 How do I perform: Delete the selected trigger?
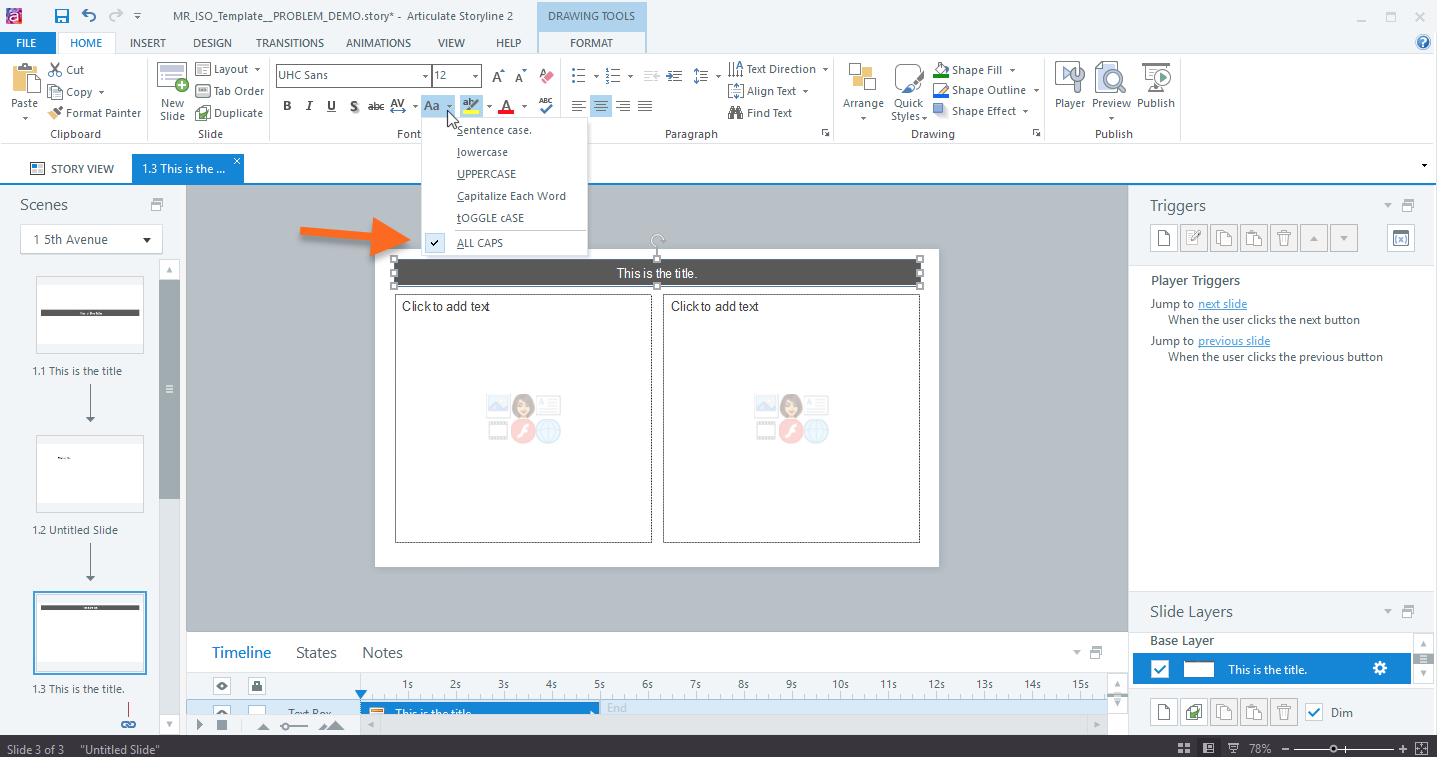click(x=1283, y=237)
